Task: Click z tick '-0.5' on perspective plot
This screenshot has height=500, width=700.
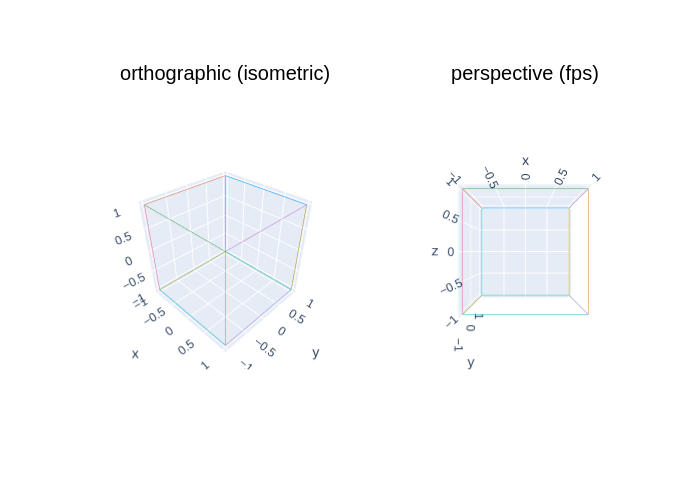Action: pos(451,286)
